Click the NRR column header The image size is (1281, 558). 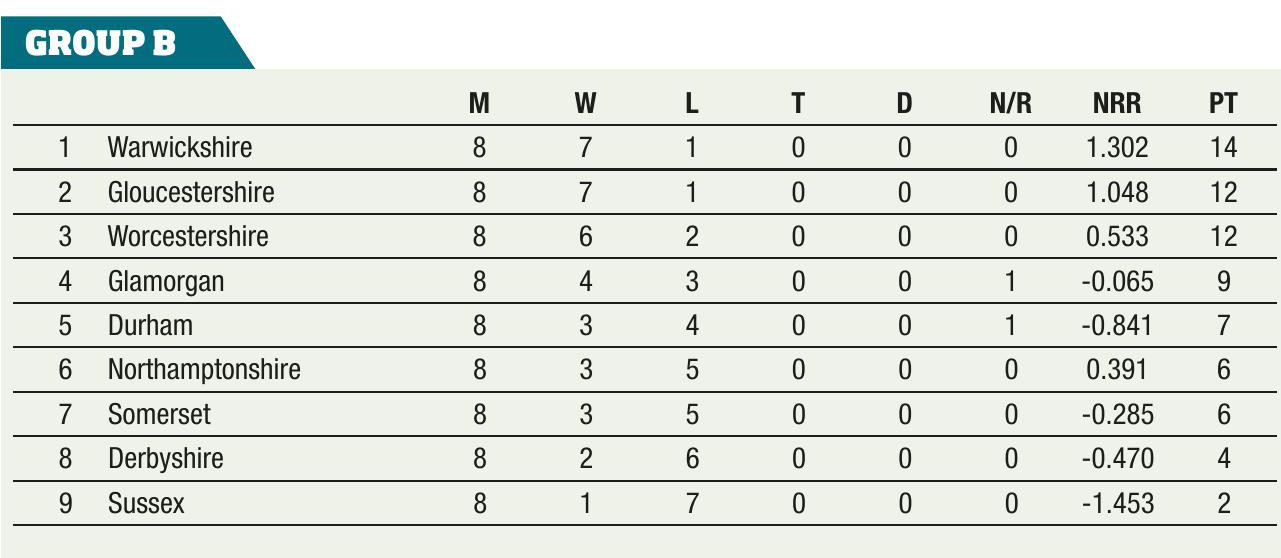(1116, 103)
